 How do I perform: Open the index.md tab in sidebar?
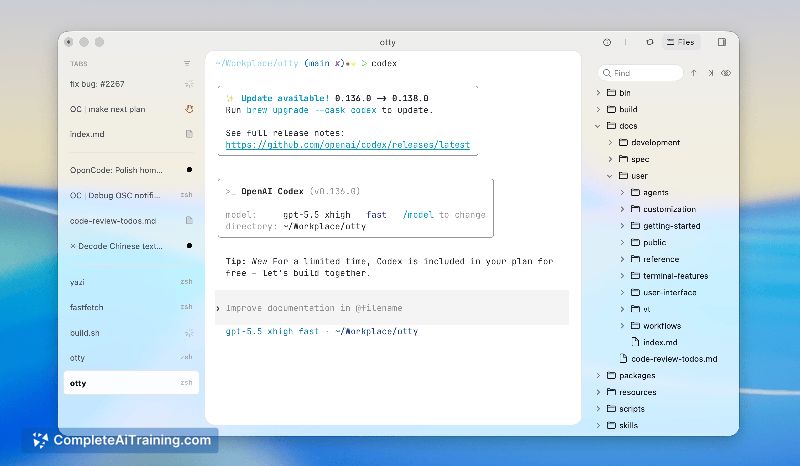click(x=131, y=134)
